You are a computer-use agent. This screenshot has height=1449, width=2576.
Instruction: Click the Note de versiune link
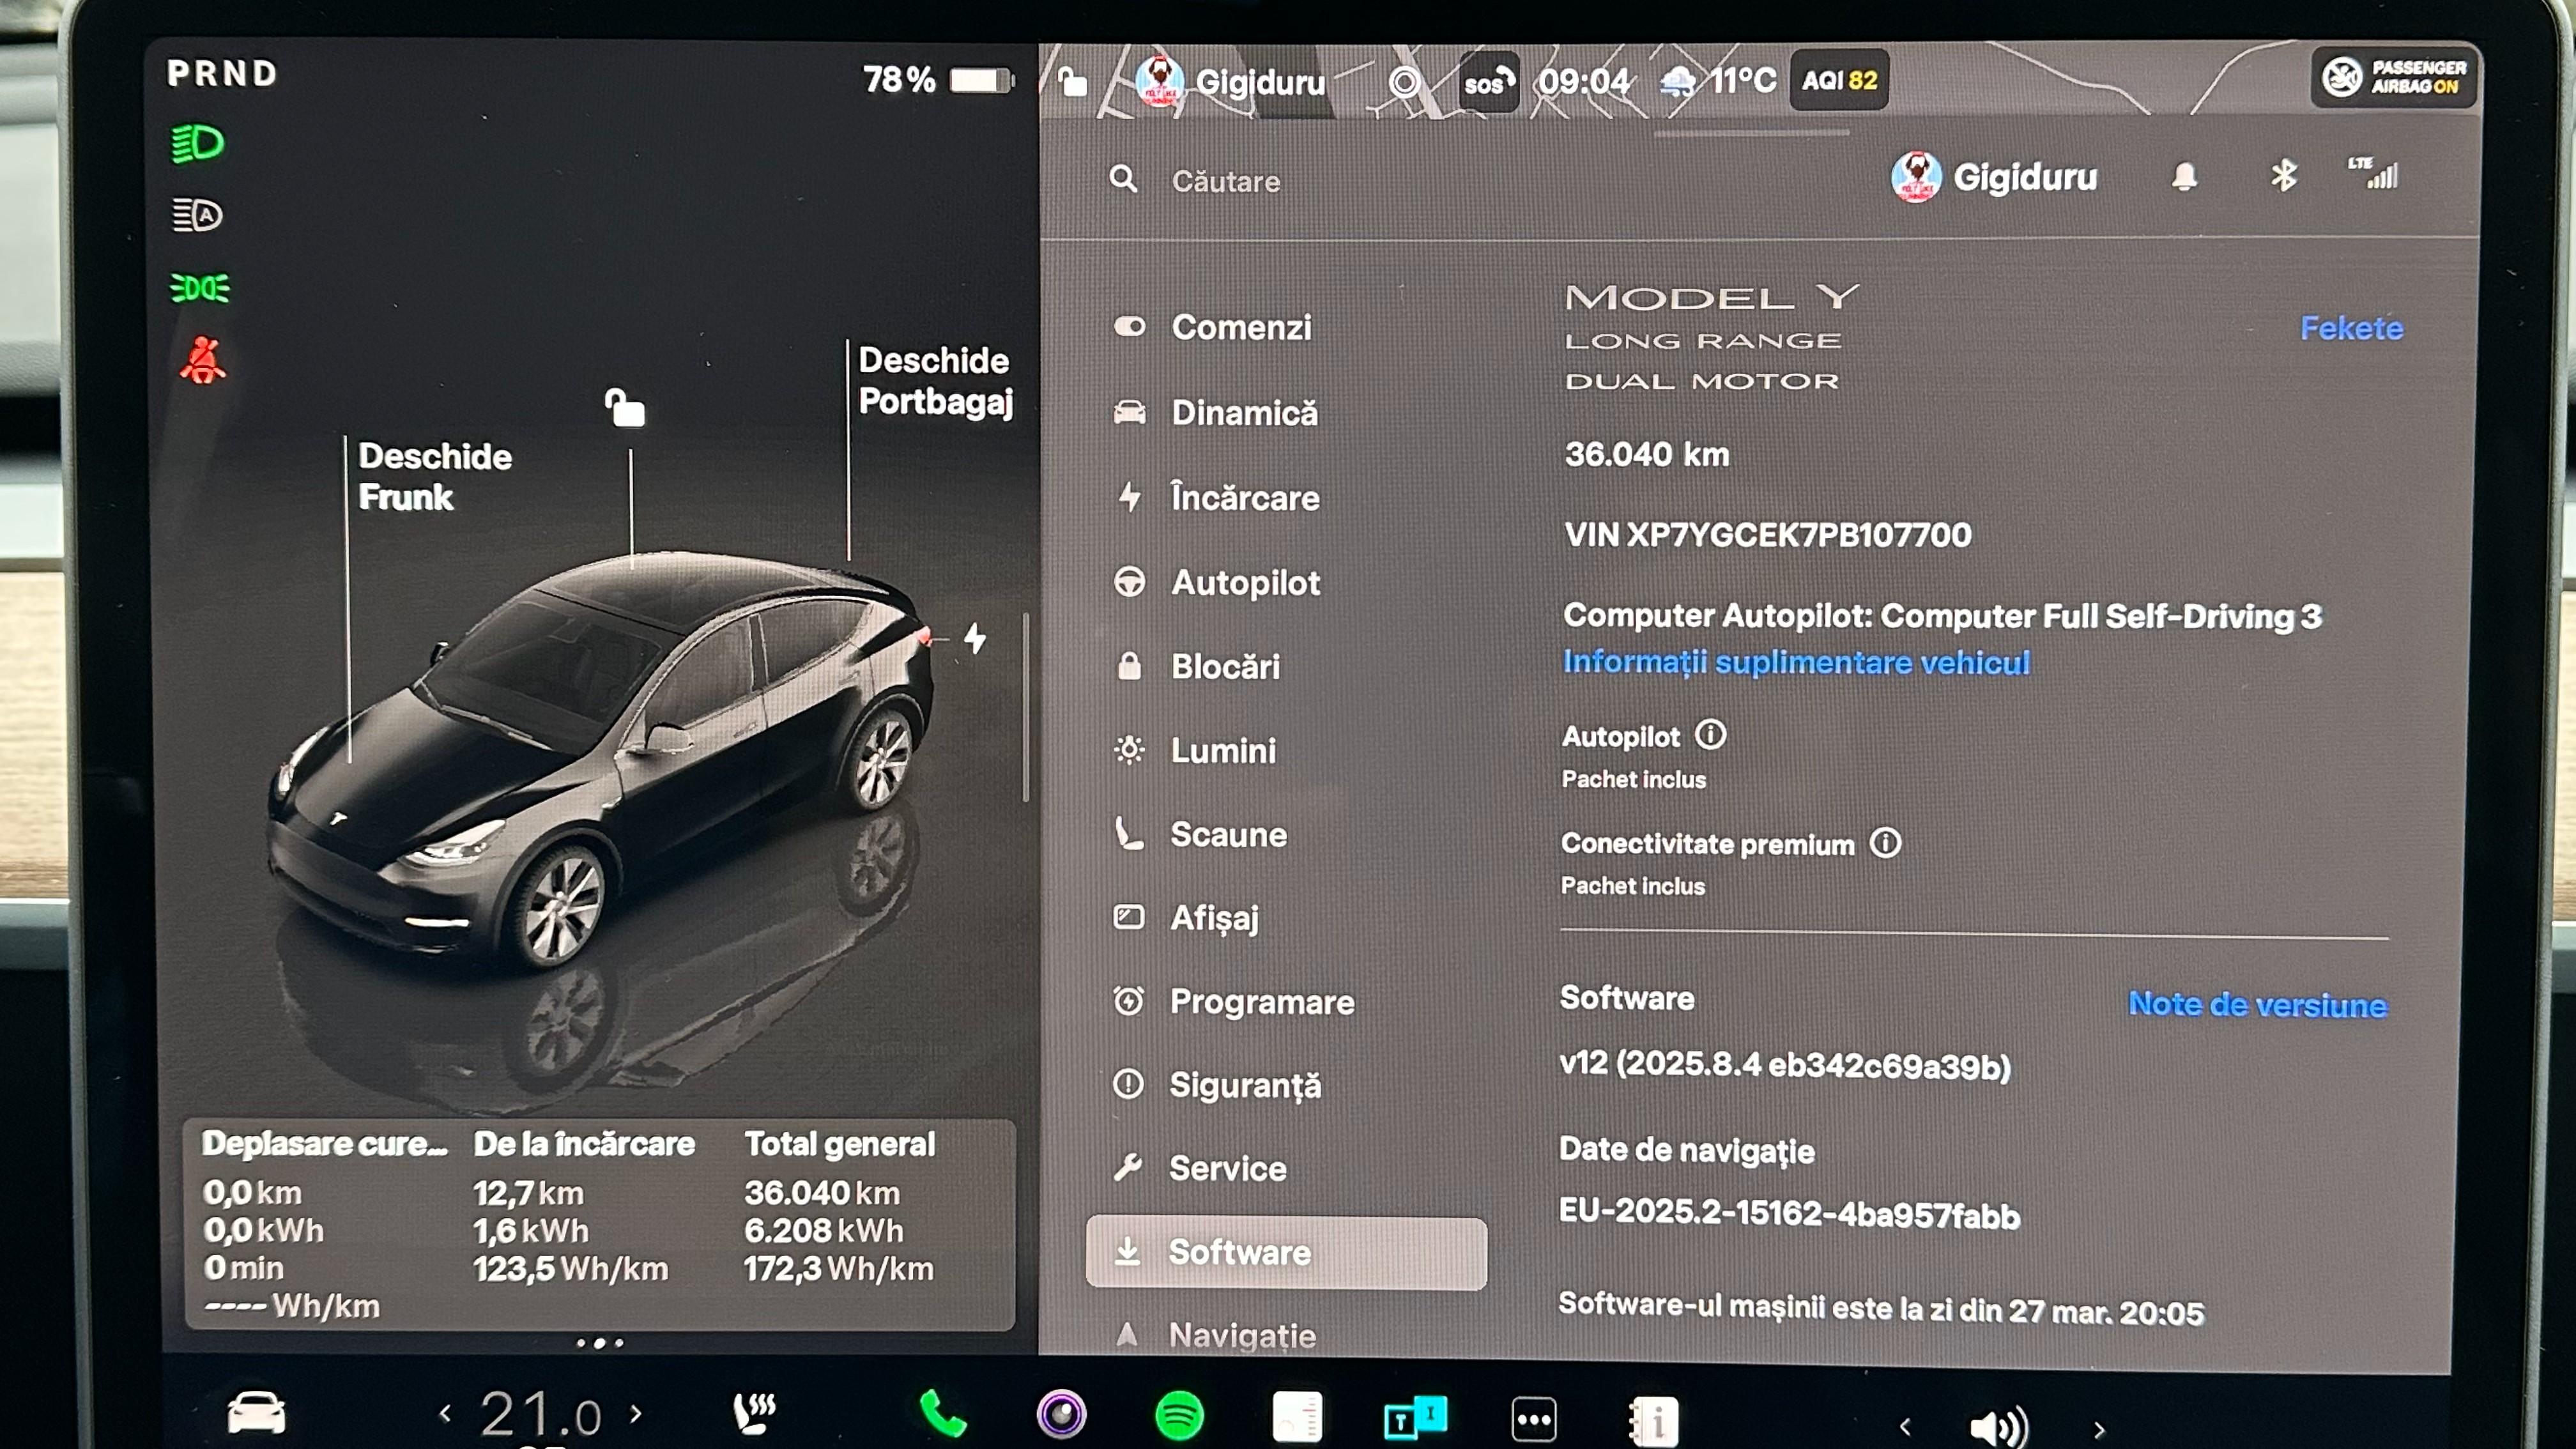pyautogui.click(x=2257, y=1004)
